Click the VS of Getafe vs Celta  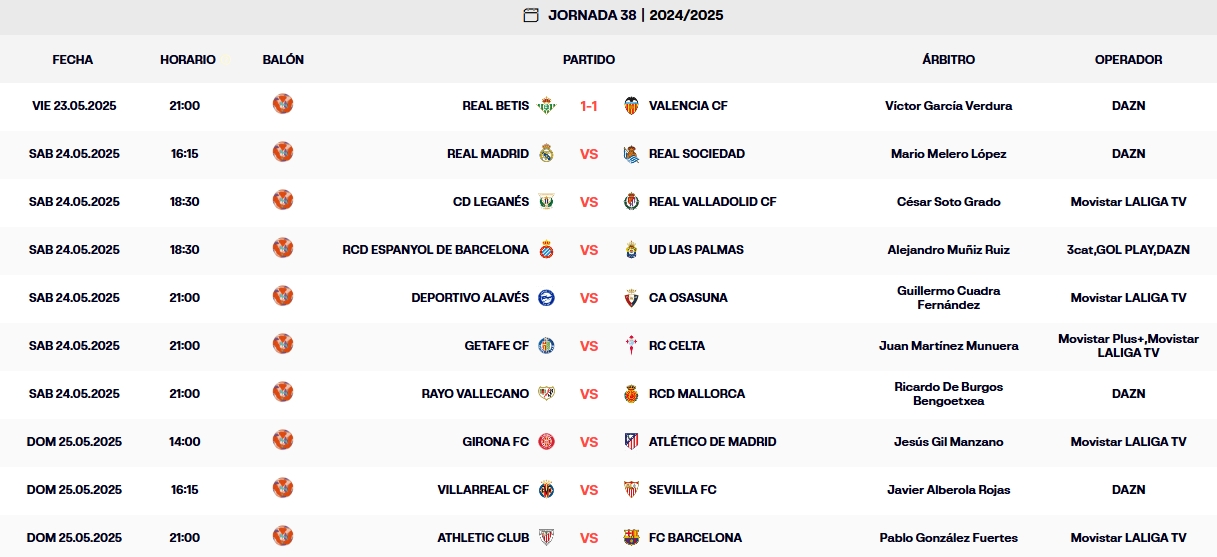click(589, 346)
